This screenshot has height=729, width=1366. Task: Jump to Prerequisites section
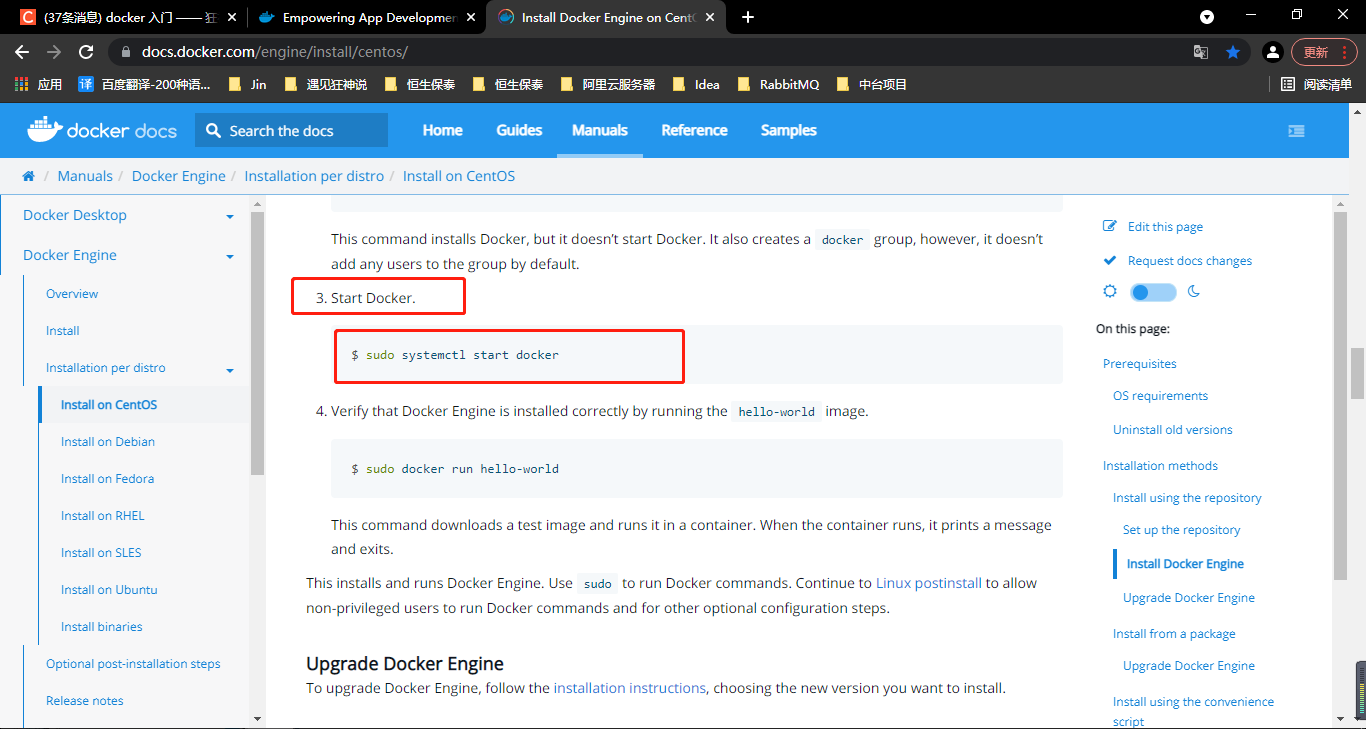[1140, 364]
